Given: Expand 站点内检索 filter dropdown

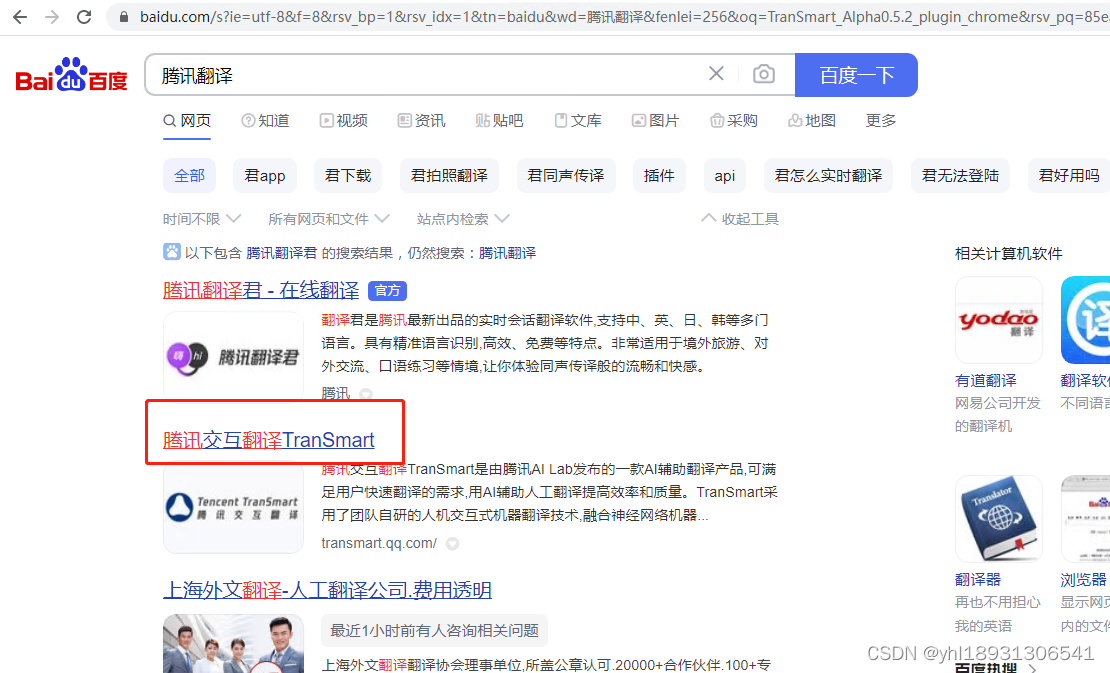Looking at the screenshot, I should click(463, 219).
